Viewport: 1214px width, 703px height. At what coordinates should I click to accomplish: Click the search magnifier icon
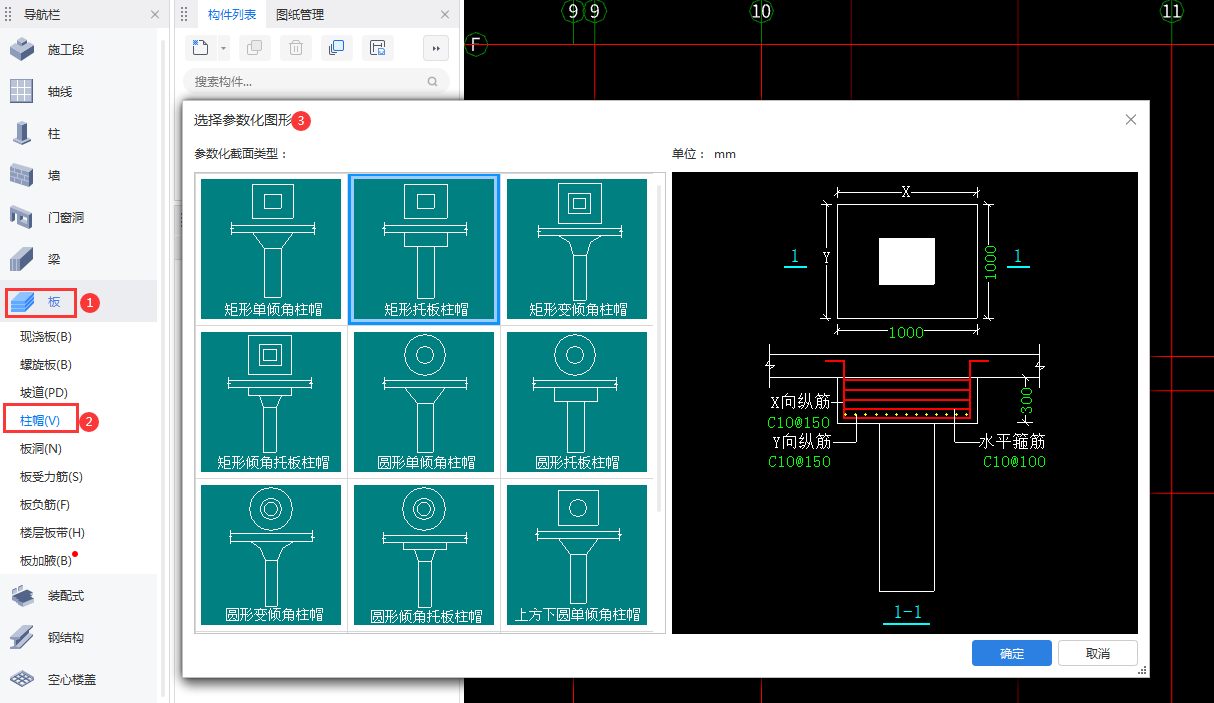click(433, 82)
